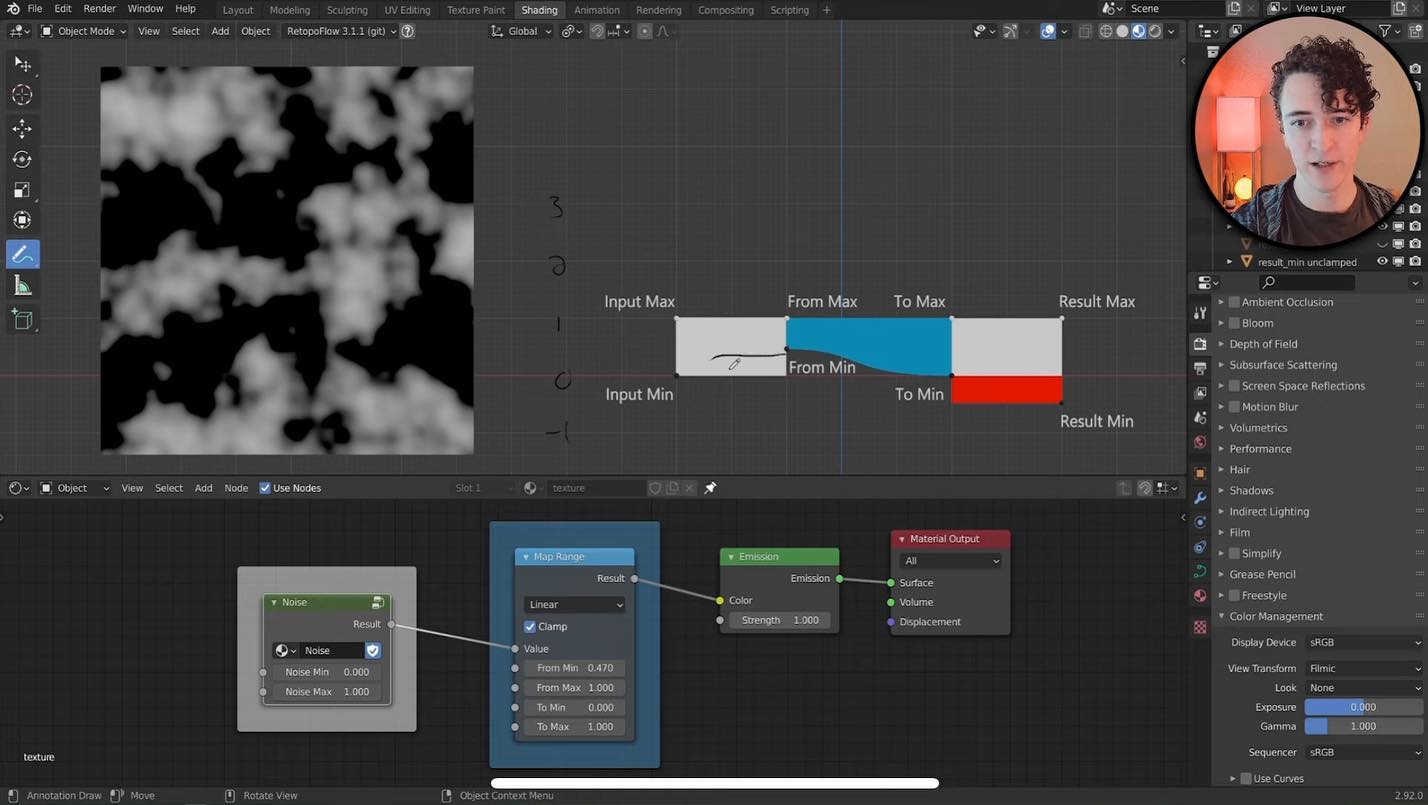
Task: Open the File menu
Action: click(35, 9)
